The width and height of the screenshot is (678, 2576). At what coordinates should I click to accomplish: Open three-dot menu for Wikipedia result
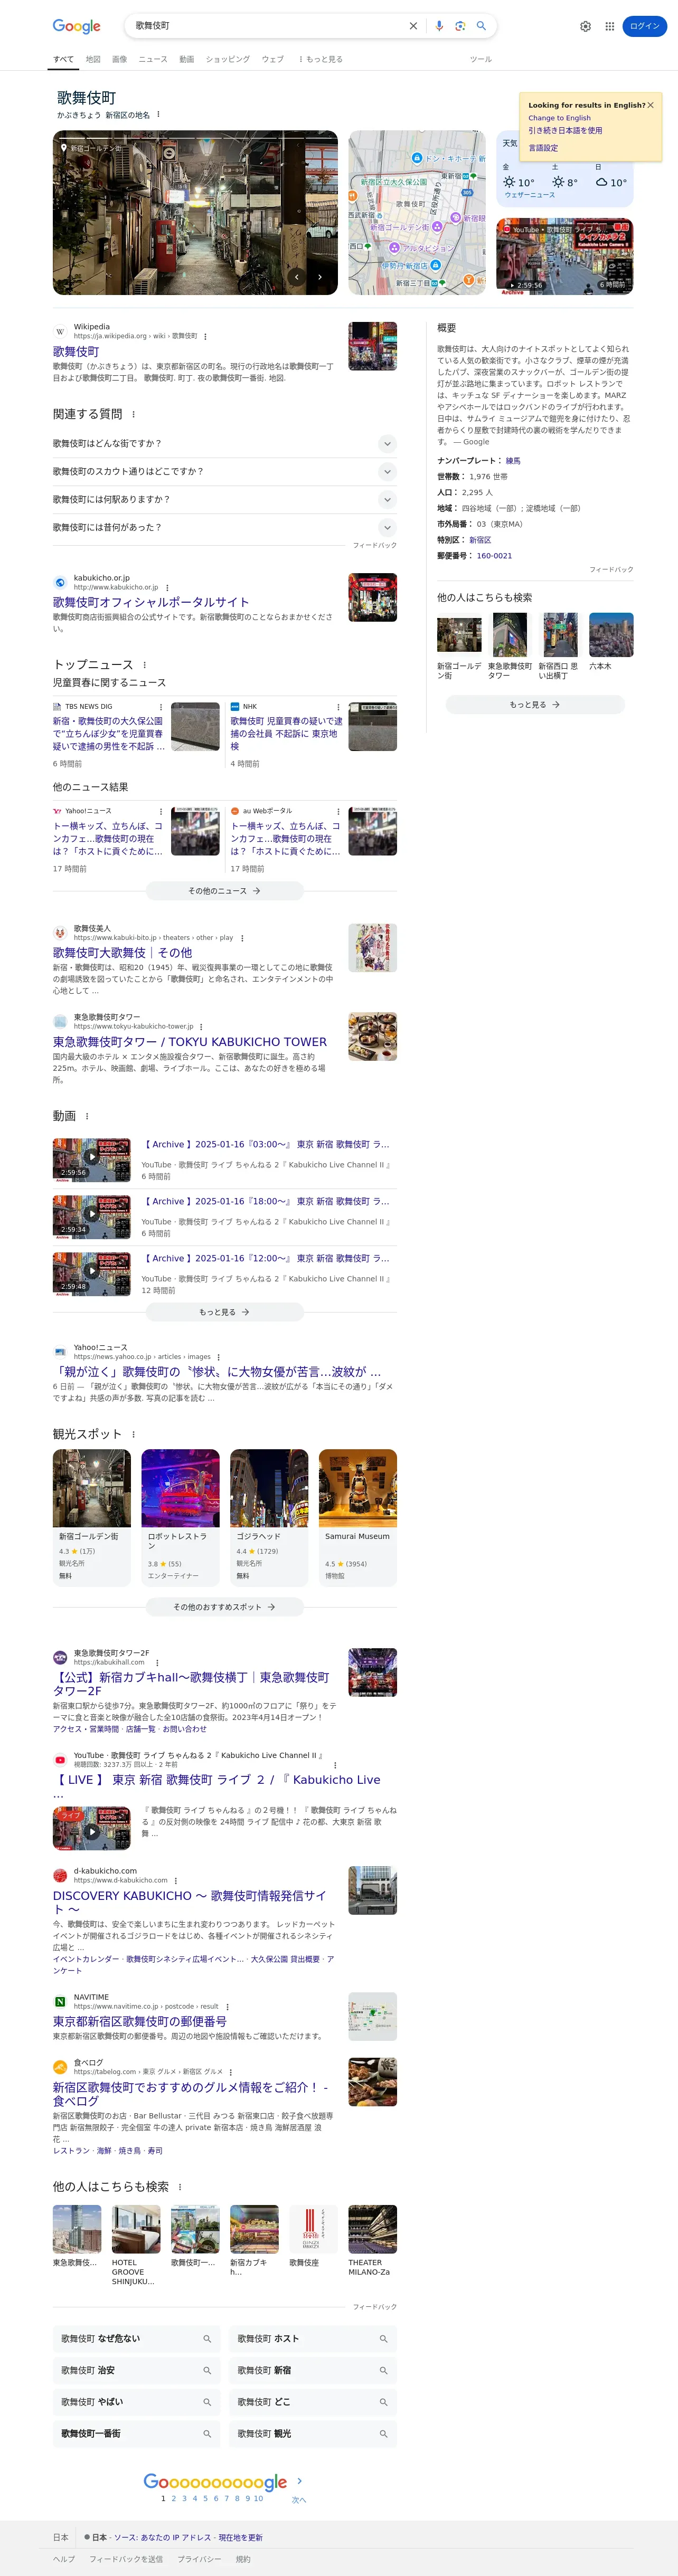click(205, 336)
